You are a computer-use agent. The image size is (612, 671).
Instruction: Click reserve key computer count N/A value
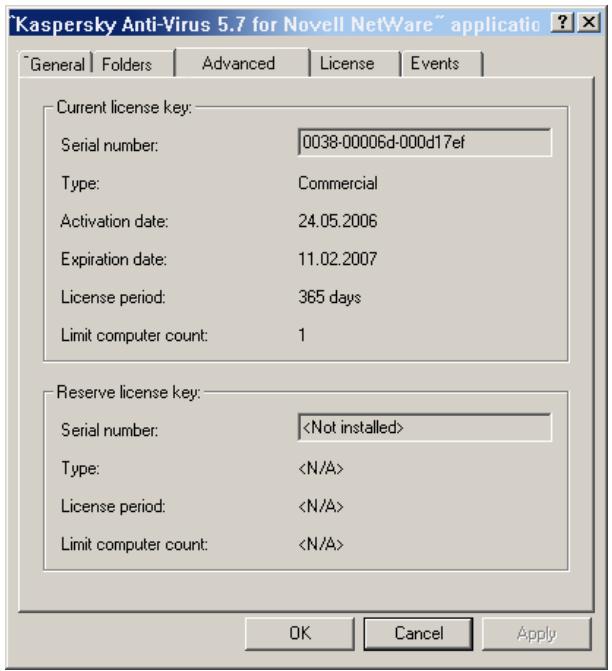[x=321, y=544]
